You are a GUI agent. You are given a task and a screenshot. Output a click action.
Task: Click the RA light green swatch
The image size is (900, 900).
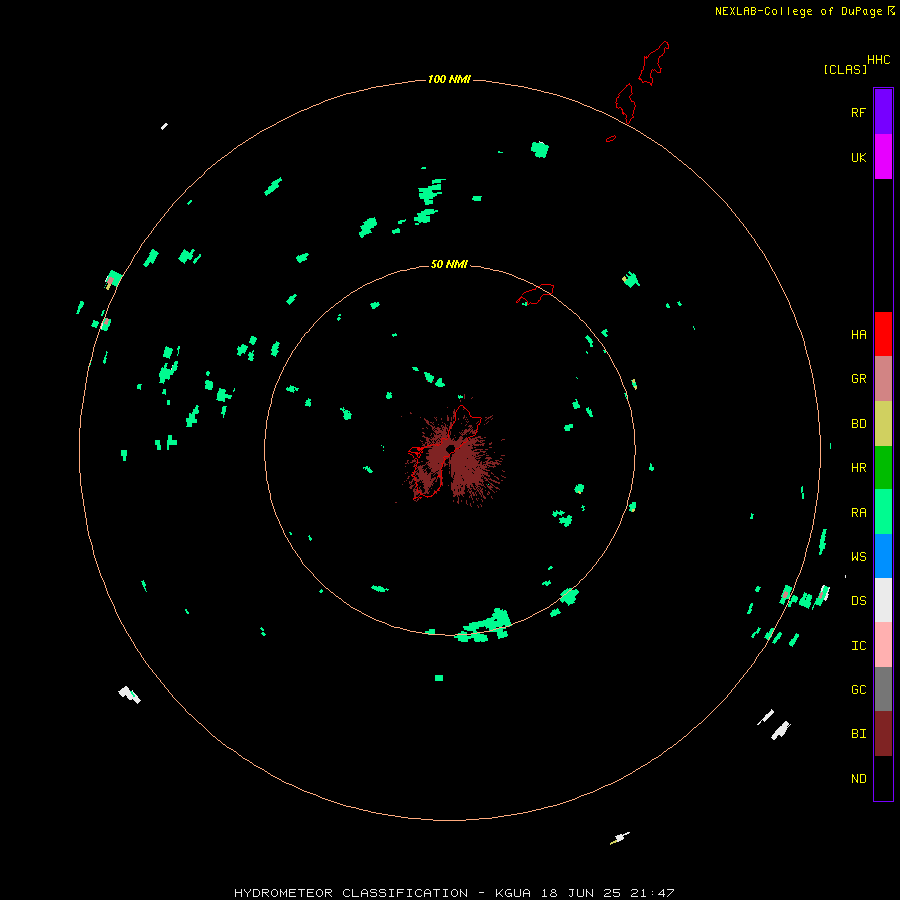[x=883, y=512]
